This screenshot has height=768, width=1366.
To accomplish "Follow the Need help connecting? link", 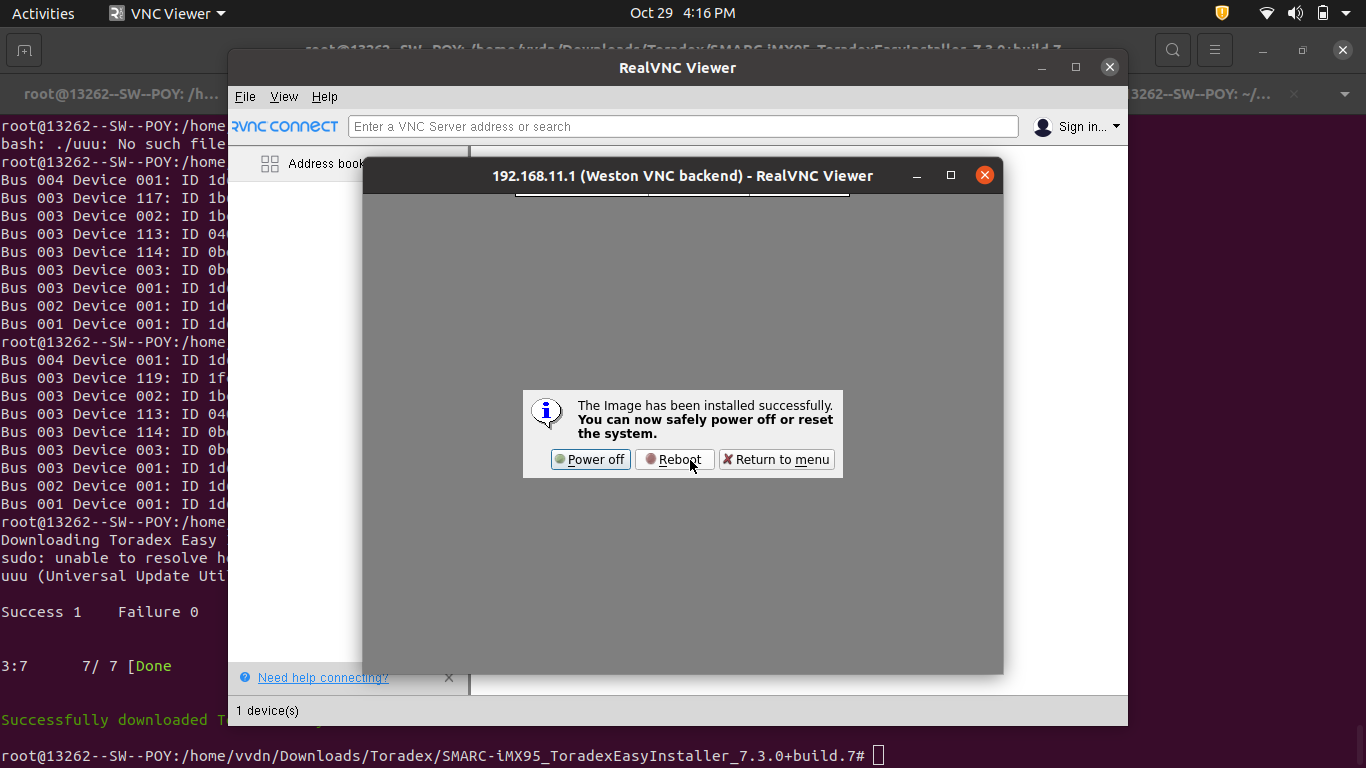I will (x=323, y=678).
